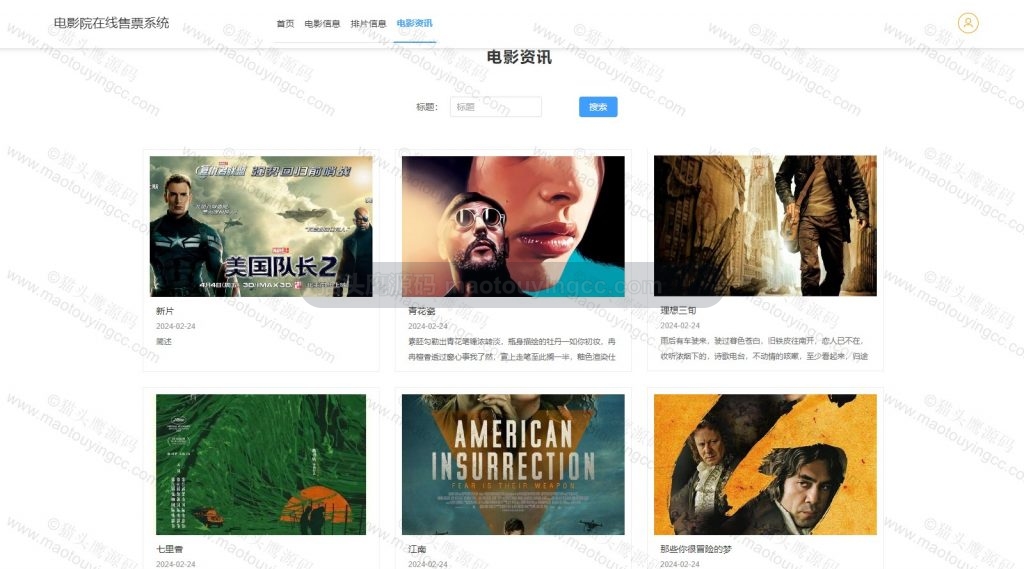Viewport: 1024px width, 569px height.
Task: Click the 标题: label beside search field
Action: [427, 107]
